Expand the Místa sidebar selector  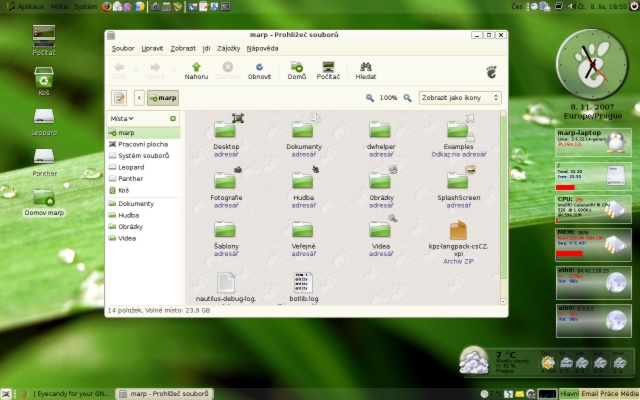pos(122,118)
